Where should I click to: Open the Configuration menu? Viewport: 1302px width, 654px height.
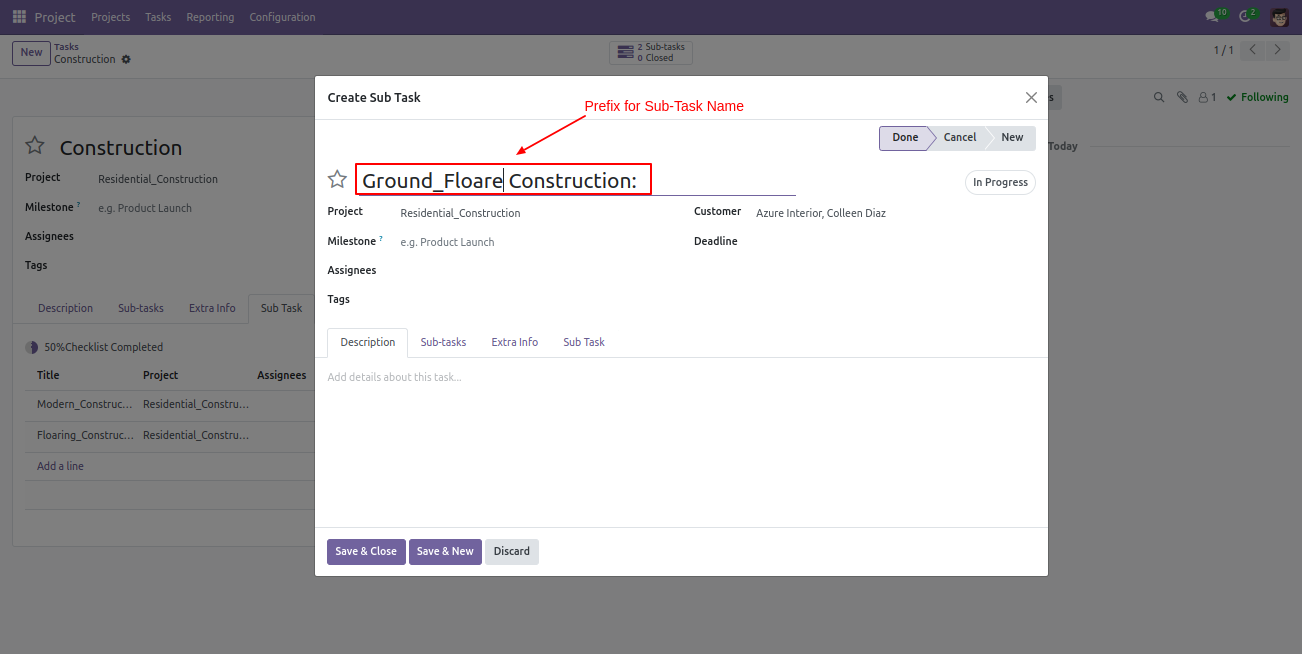(282, 17)
